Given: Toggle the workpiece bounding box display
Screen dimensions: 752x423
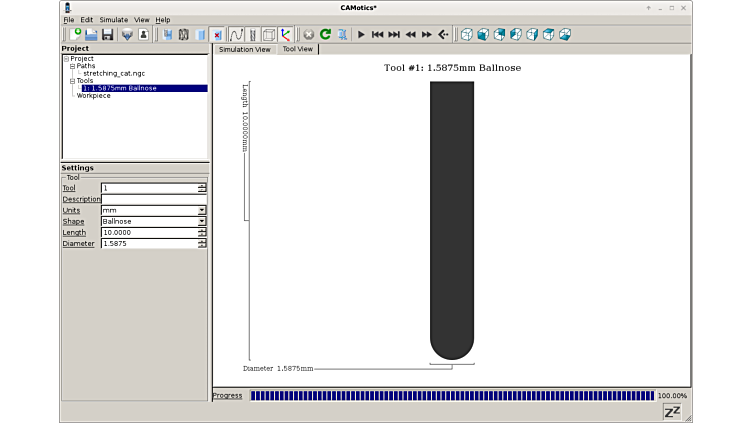Looking at the screenshot, I should pyautogui.click(x=269, y=34).
